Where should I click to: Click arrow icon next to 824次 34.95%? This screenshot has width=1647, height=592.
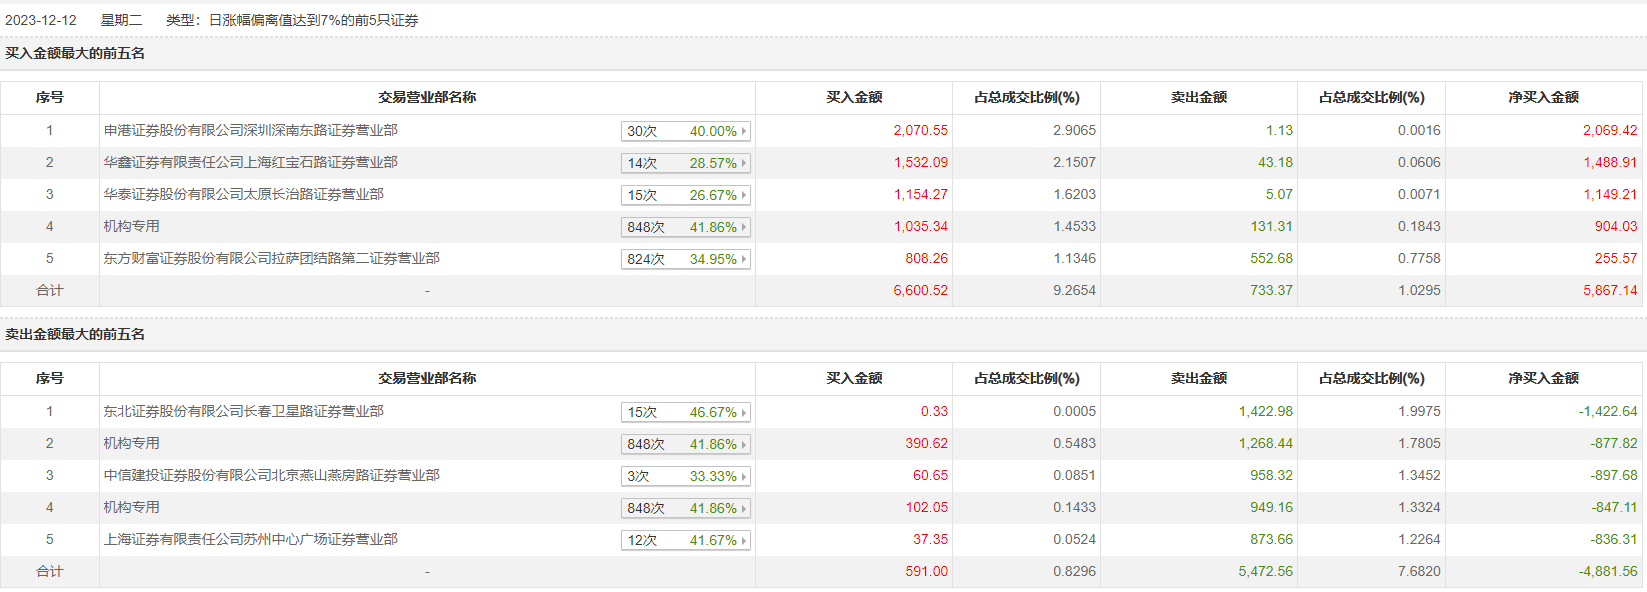click(x=744, y=259)
